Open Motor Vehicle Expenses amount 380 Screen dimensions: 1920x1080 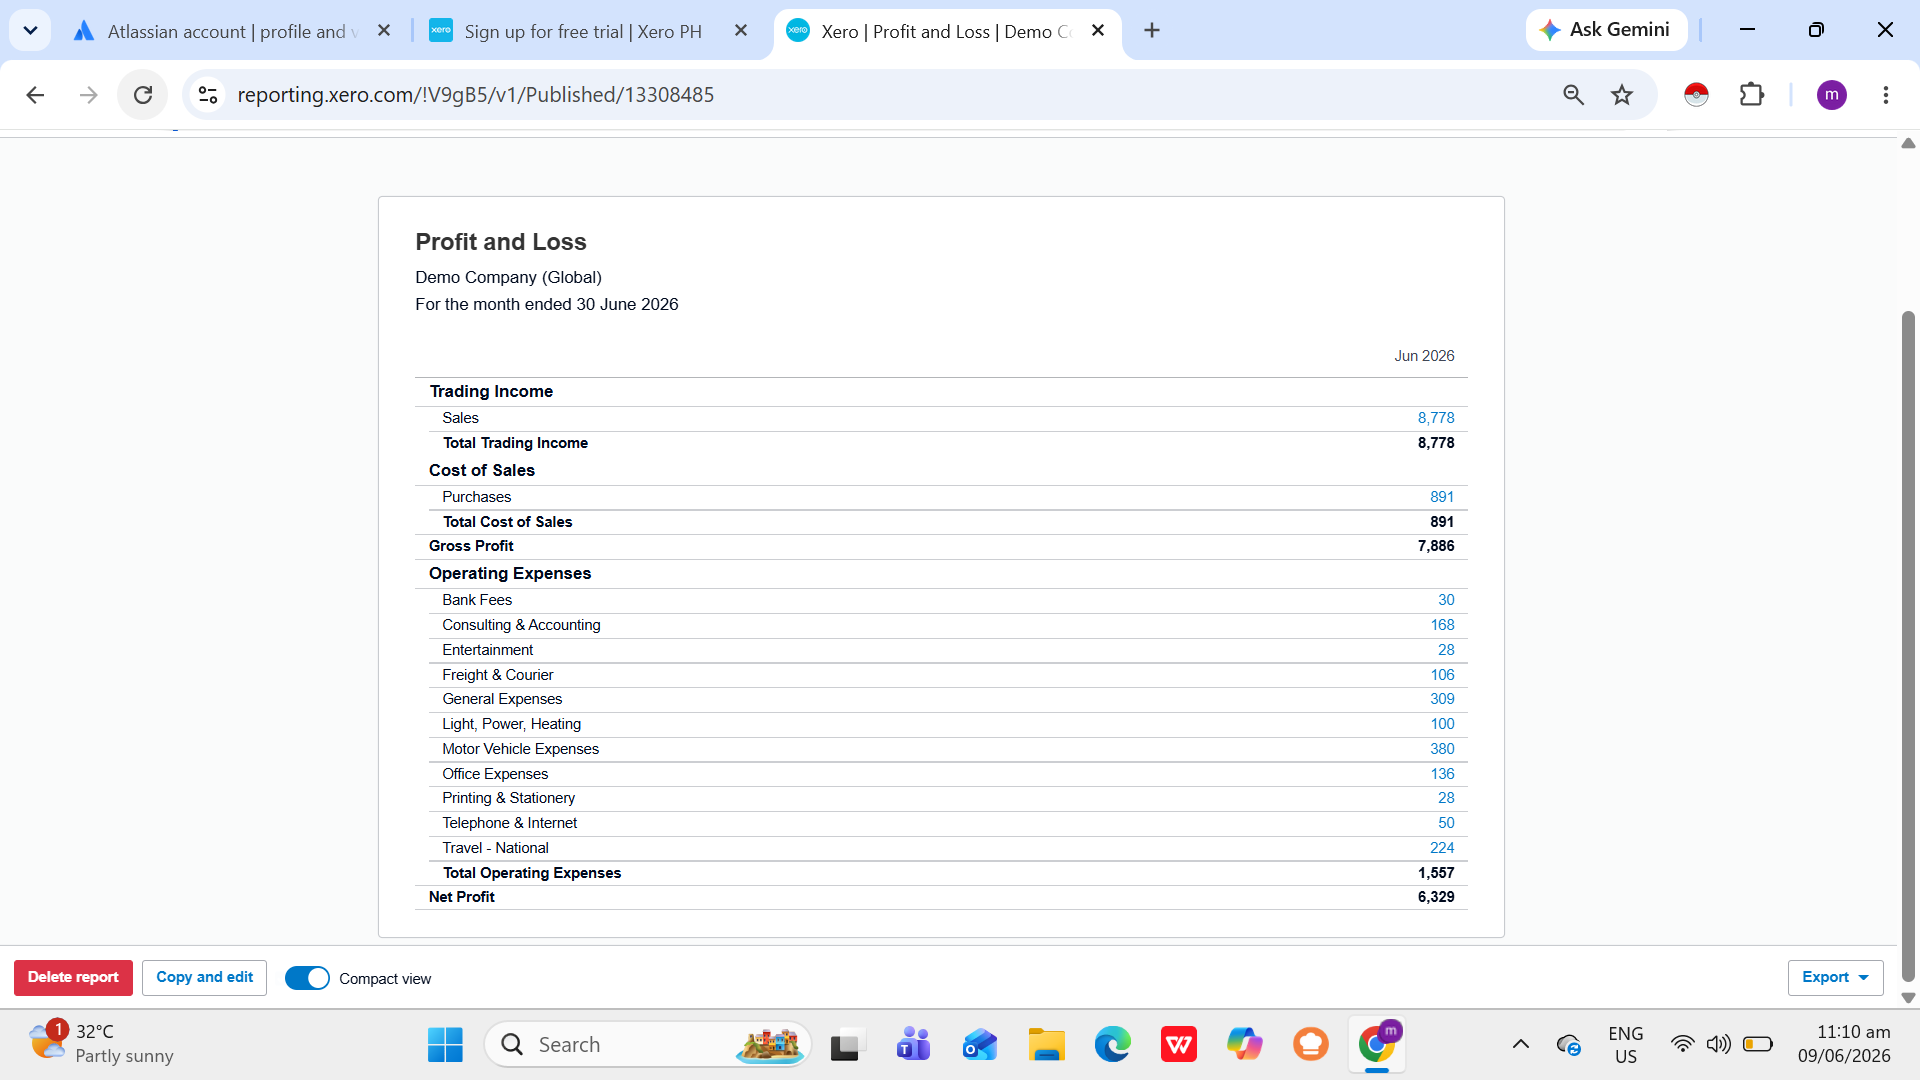(x=1442, y=749)
